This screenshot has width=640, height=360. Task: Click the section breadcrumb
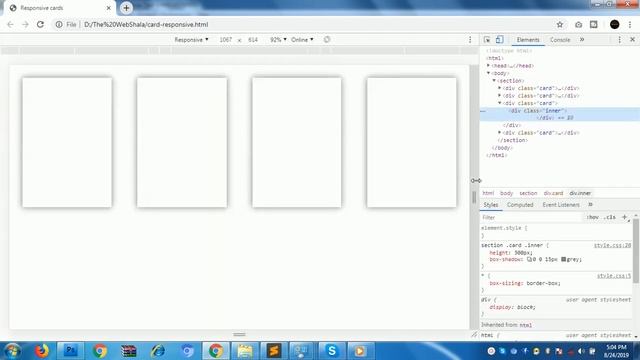click(x=528, y=193)
